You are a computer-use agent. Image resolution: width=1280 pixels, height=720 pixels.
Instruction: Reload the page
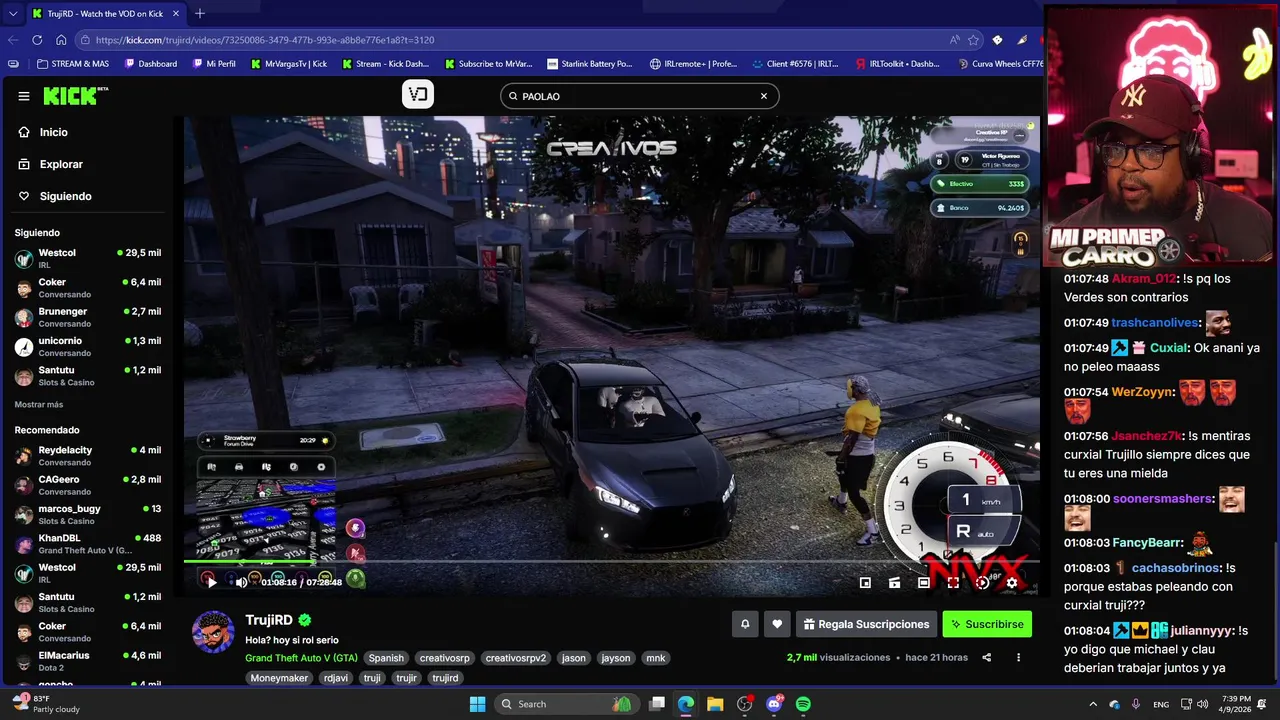[x=37, y=40]
